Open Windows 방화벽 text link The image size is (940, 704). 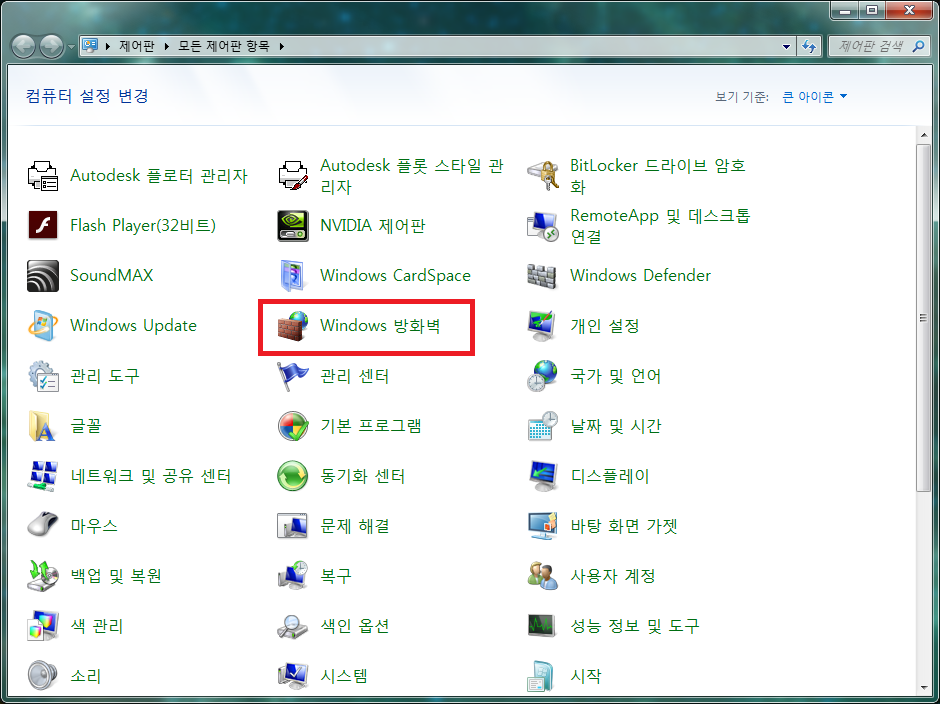(x=380, y=326)
